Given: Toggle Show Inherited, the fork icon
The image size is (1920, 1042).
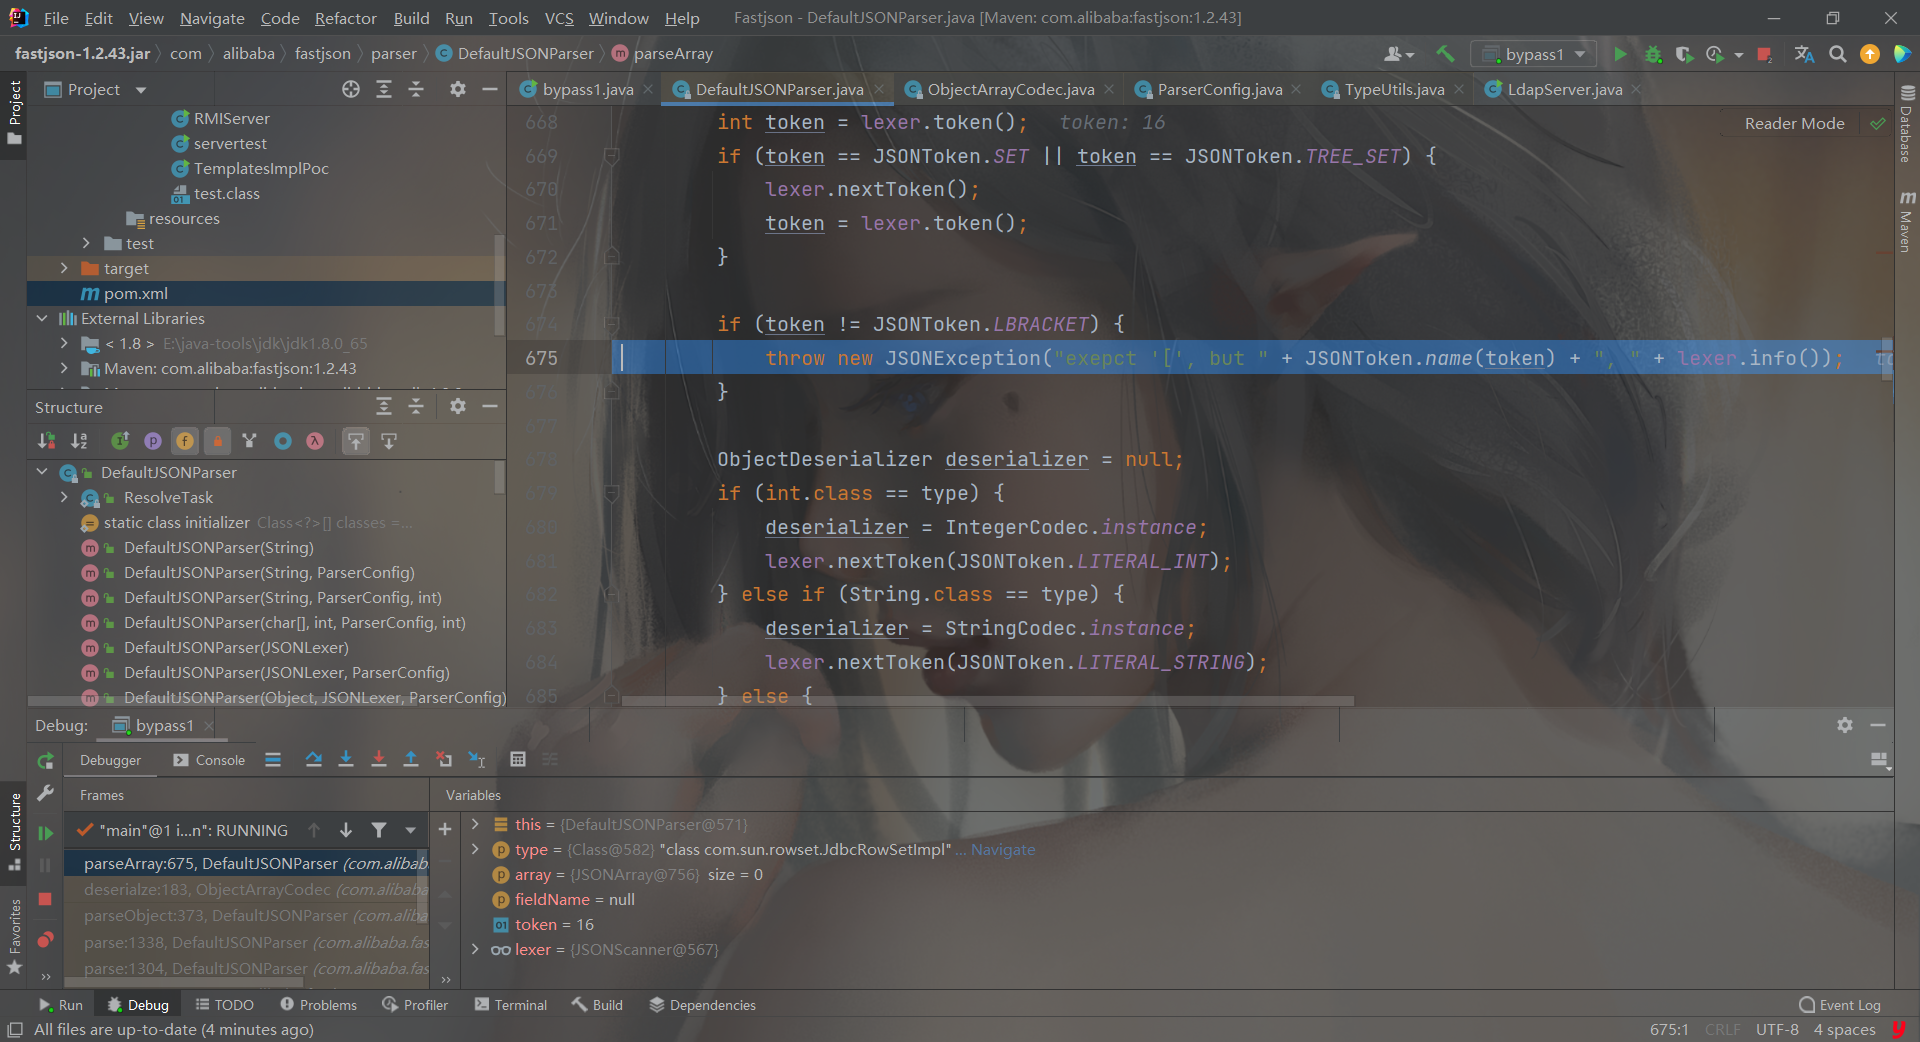Looking at the screenshot, I should pyautogui.click(x=250, y=441).
